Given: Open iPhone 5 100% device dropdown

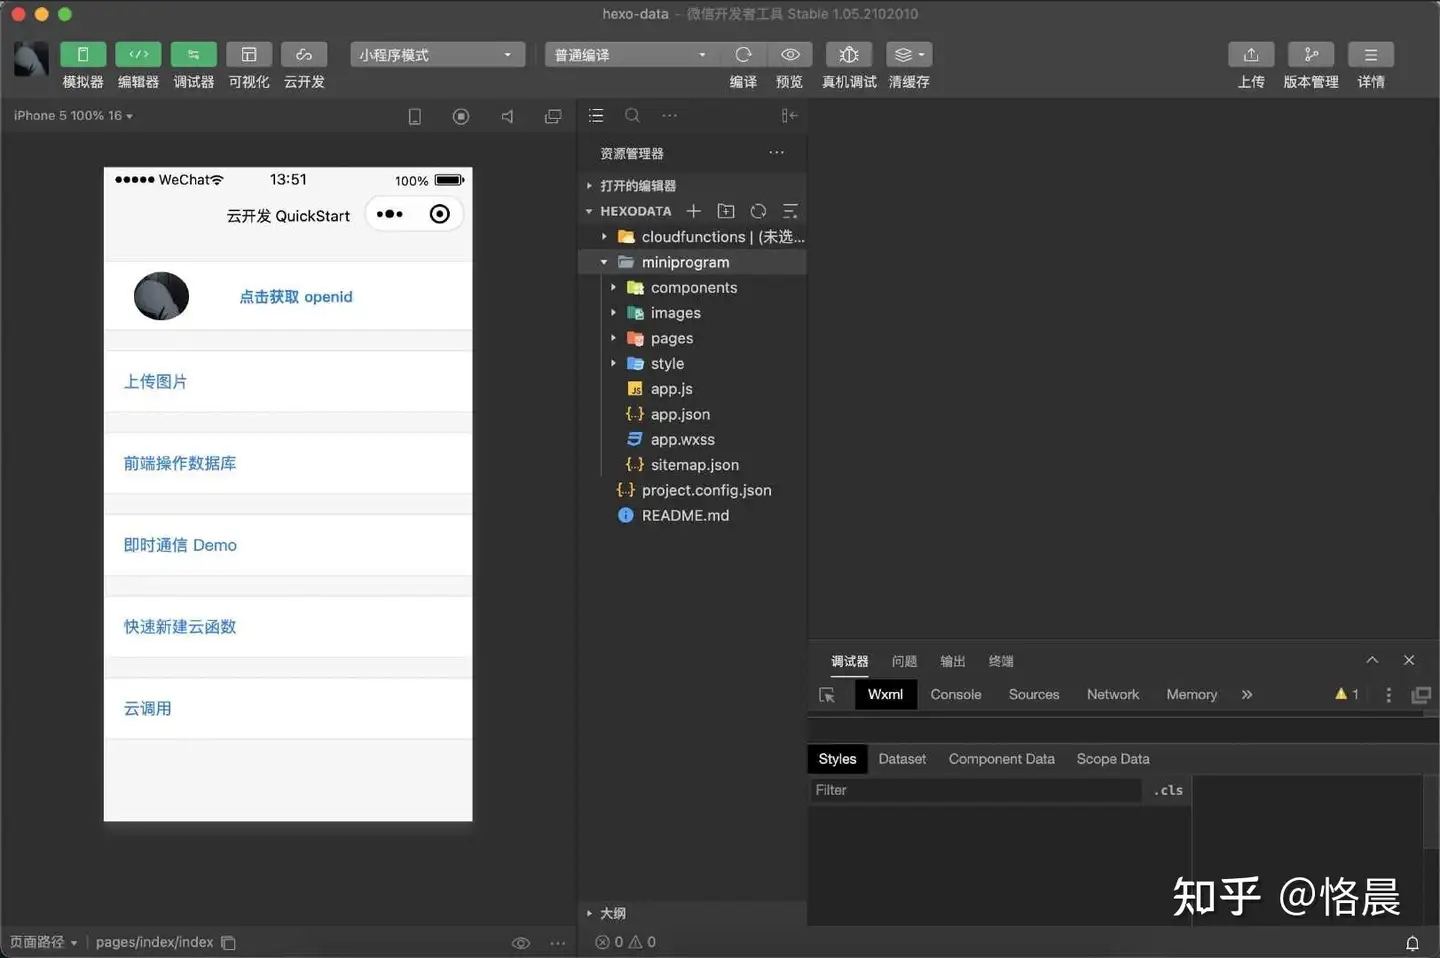Looking at the screenshot, I should click(x=73, y=115).
